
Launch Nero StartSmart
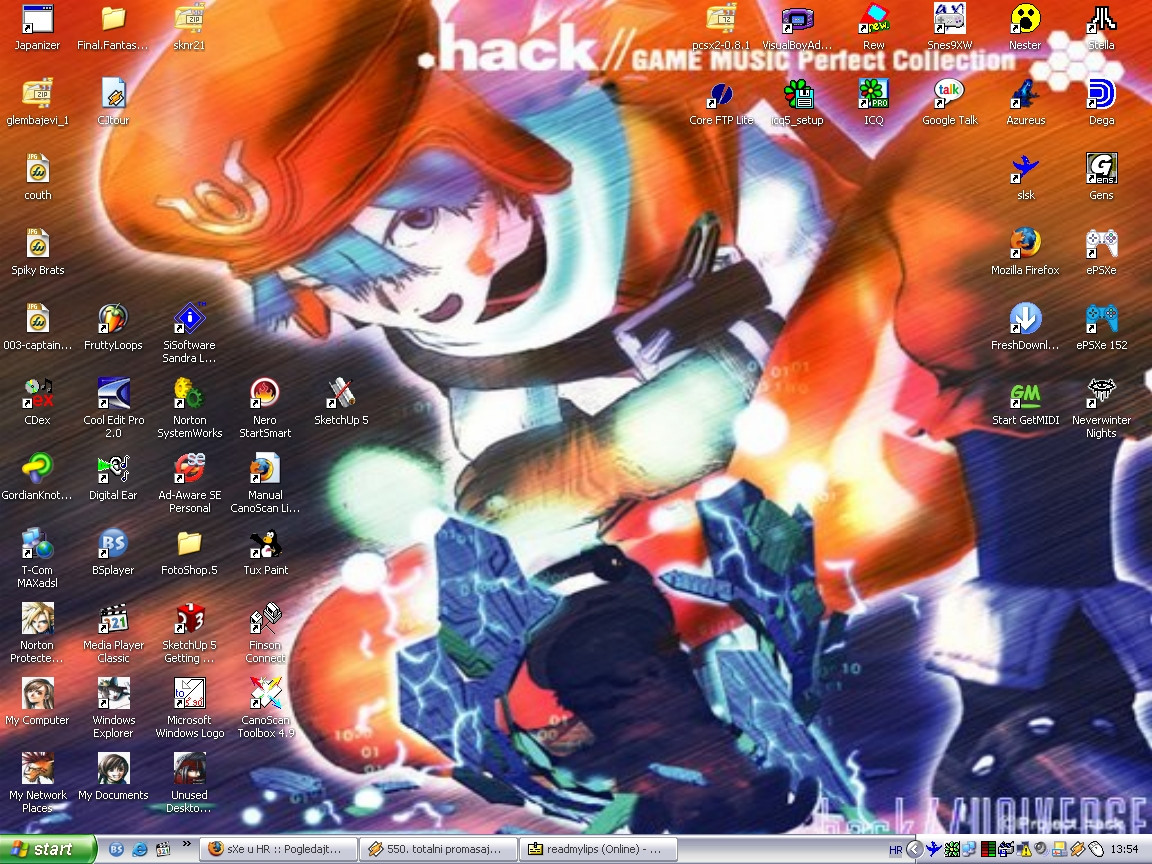(264, 408)
